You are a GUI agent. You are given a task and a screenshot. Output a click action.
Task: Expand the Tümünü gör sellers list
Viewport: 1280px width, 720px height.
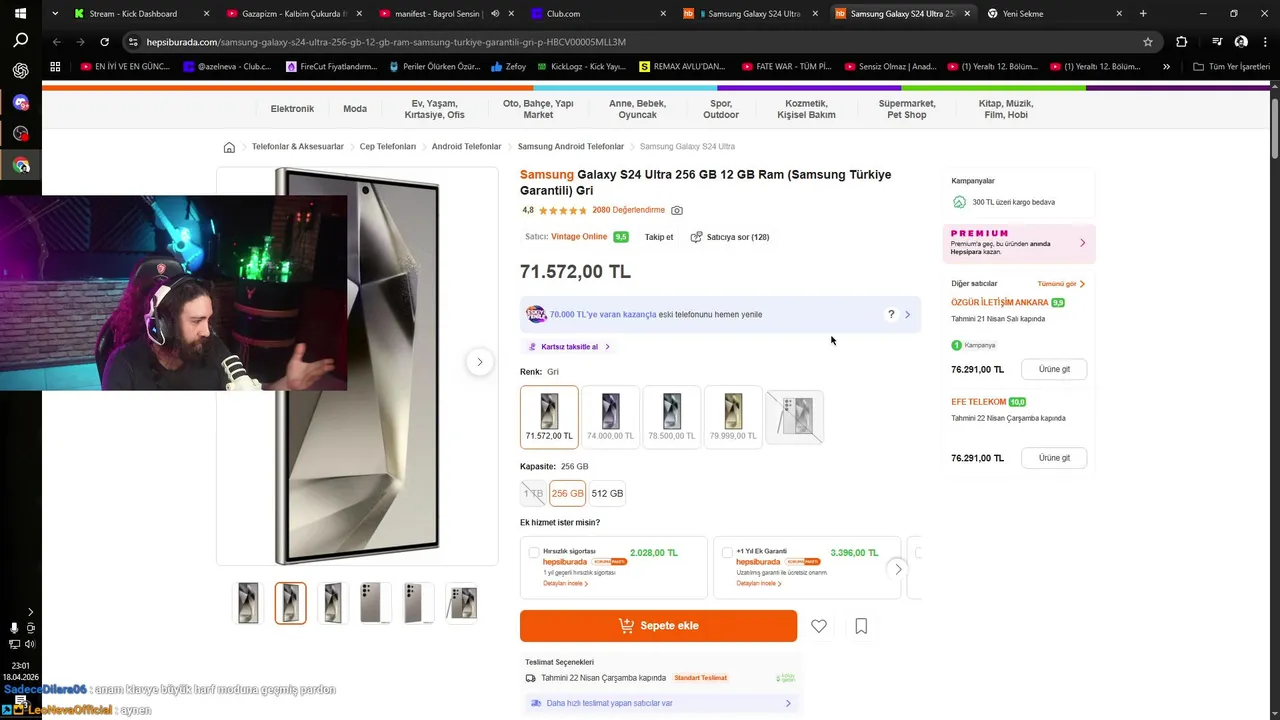[x=1061, y=284]
